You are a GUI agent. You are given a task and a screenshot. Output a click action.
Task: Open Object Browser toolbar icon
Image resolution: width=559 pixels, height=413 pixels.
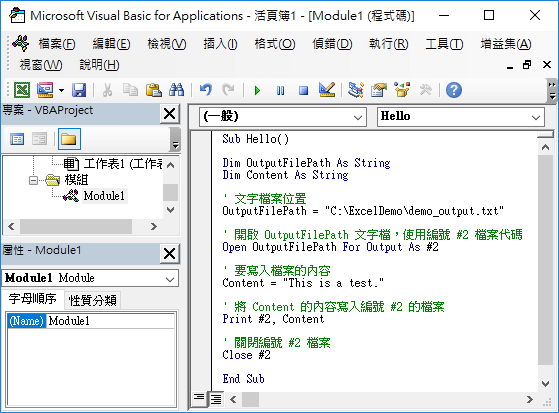click(x=402, y=90)
